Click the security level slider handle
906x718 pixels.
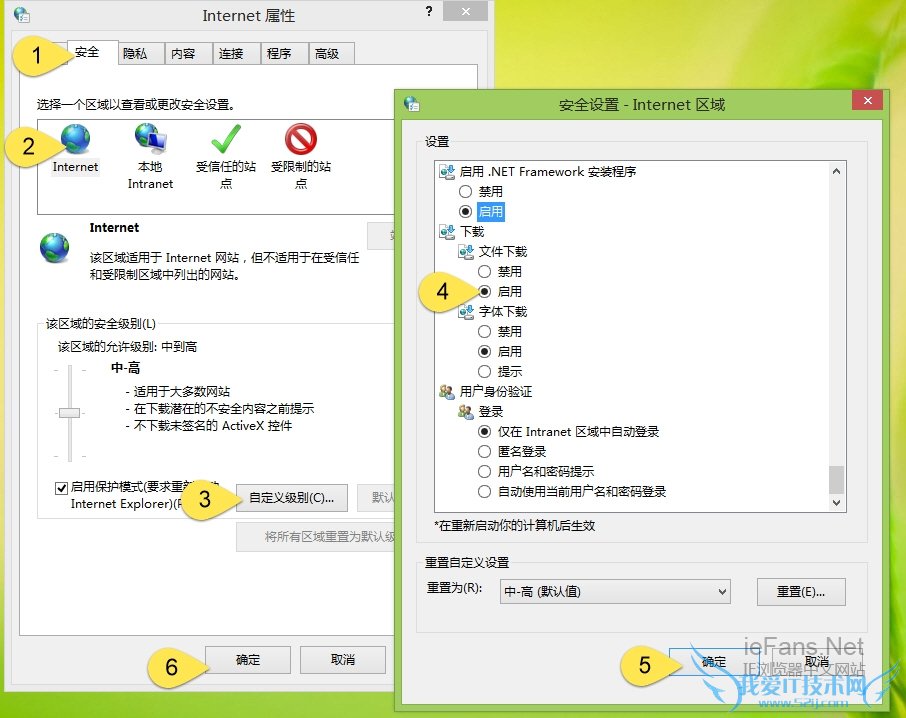click(x=70, y=413)
